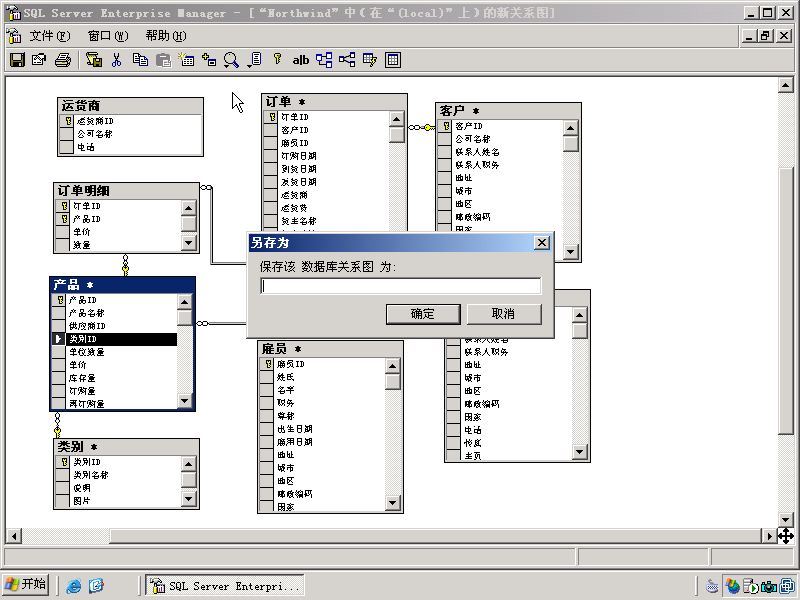Select highlighted 类别ID row in 产品 table
Viewport: 800px width, 600px height.
coord(115,339)
